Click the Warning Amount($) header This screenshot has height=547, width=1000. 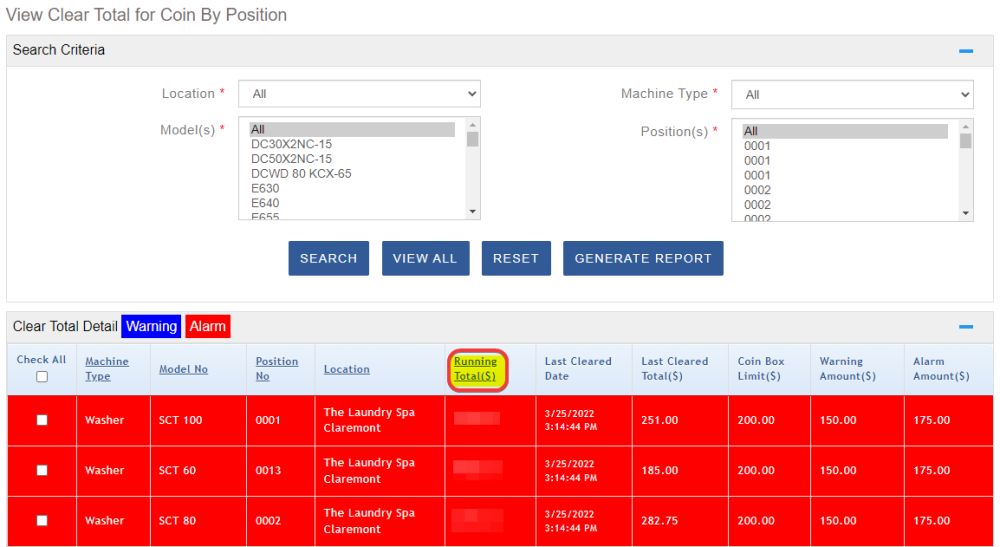pyautogui.click(x=848, y=368)
